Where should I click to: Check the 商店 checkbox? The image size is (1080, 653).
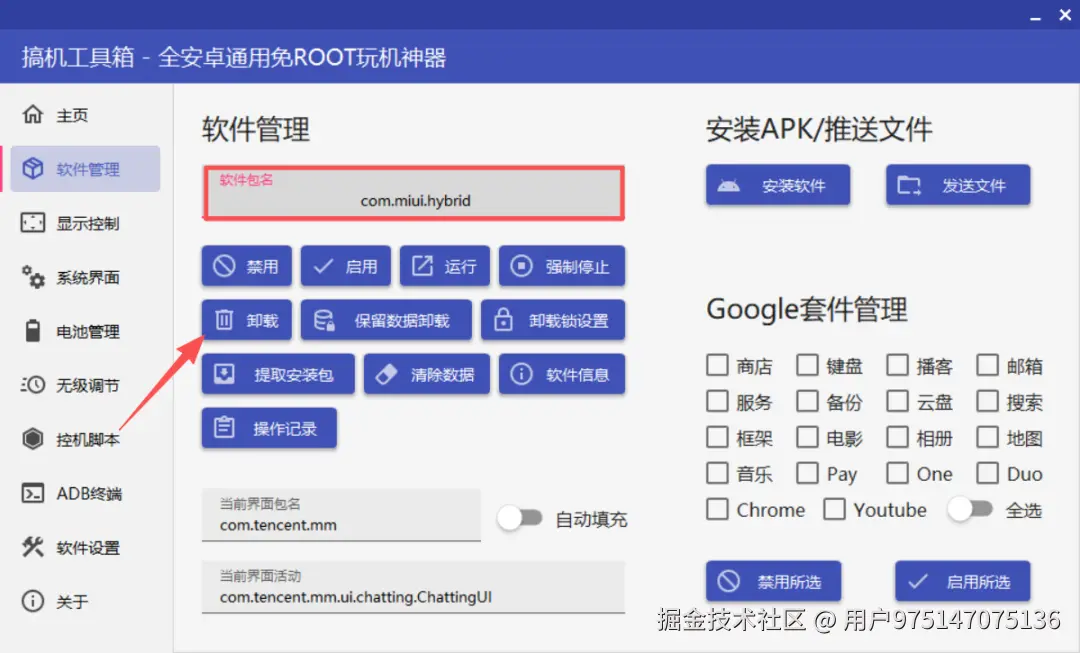(x=717, y=364)
